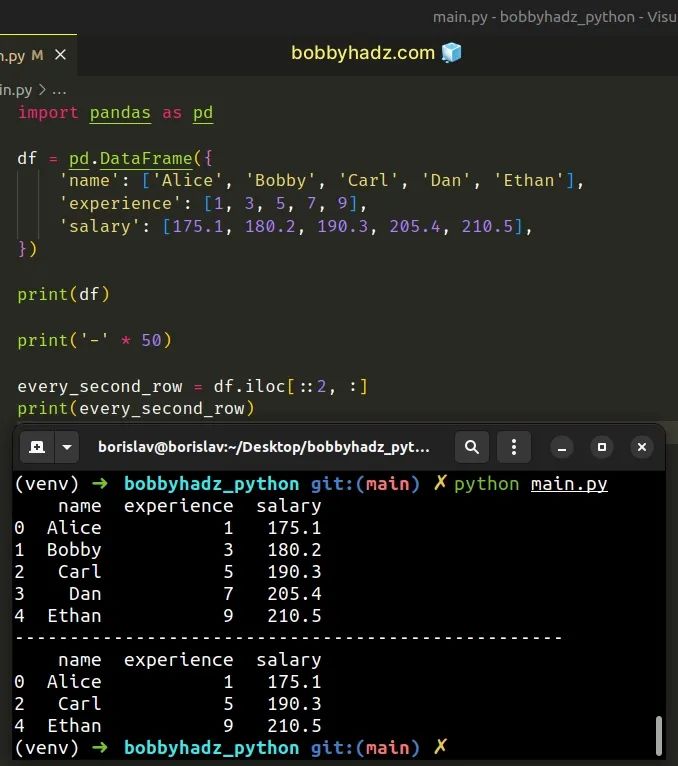Click the 'Carl' string in code

pyautogui.click(x=368, y=181)
